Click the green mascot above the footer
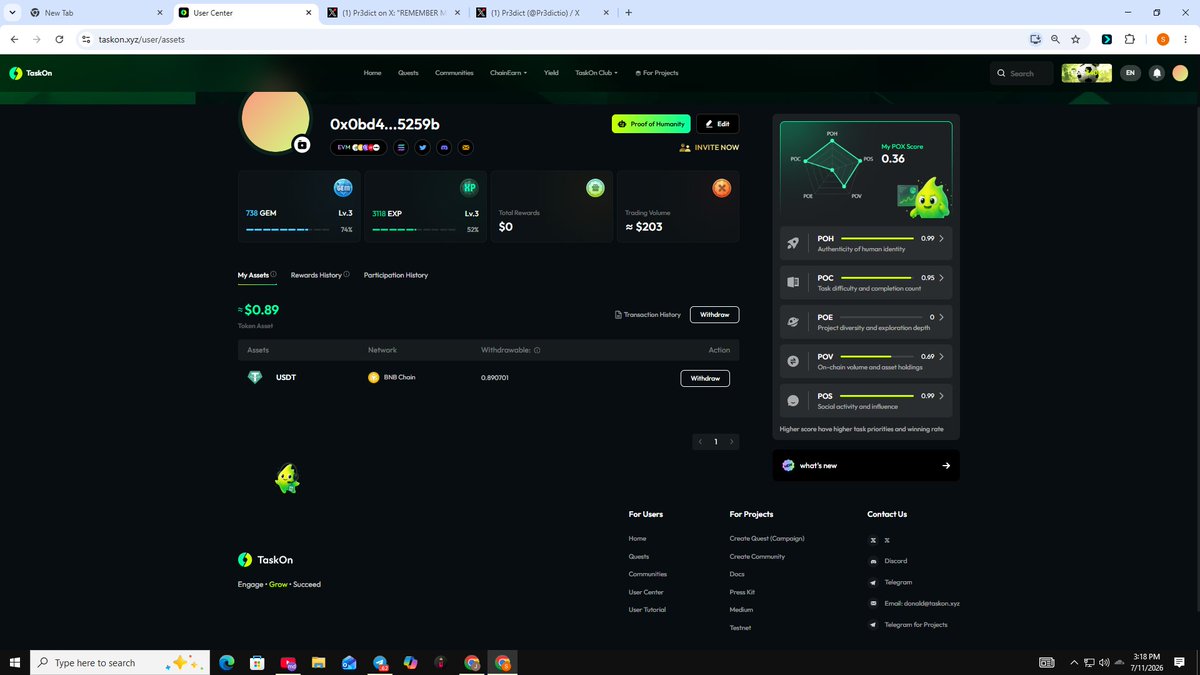This screenshot has width=1200, height=675. coord(287,479)
